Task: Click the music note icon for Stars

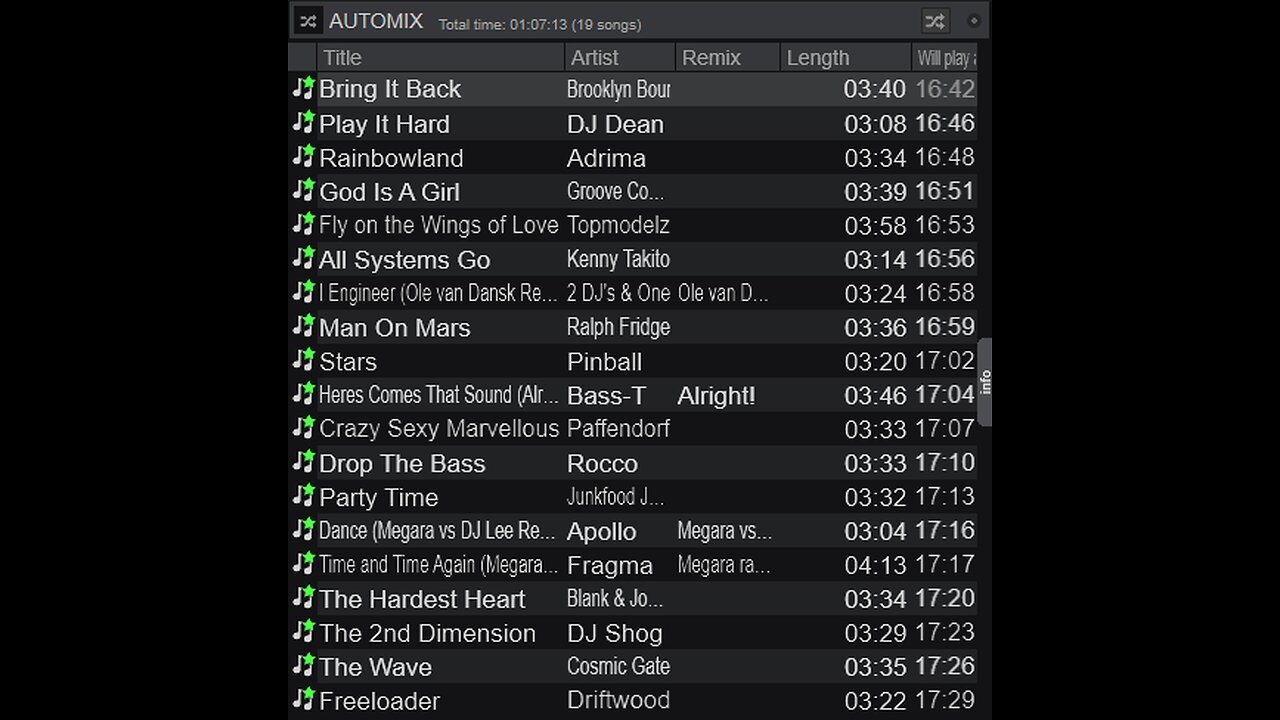Action: click(303, 360)
